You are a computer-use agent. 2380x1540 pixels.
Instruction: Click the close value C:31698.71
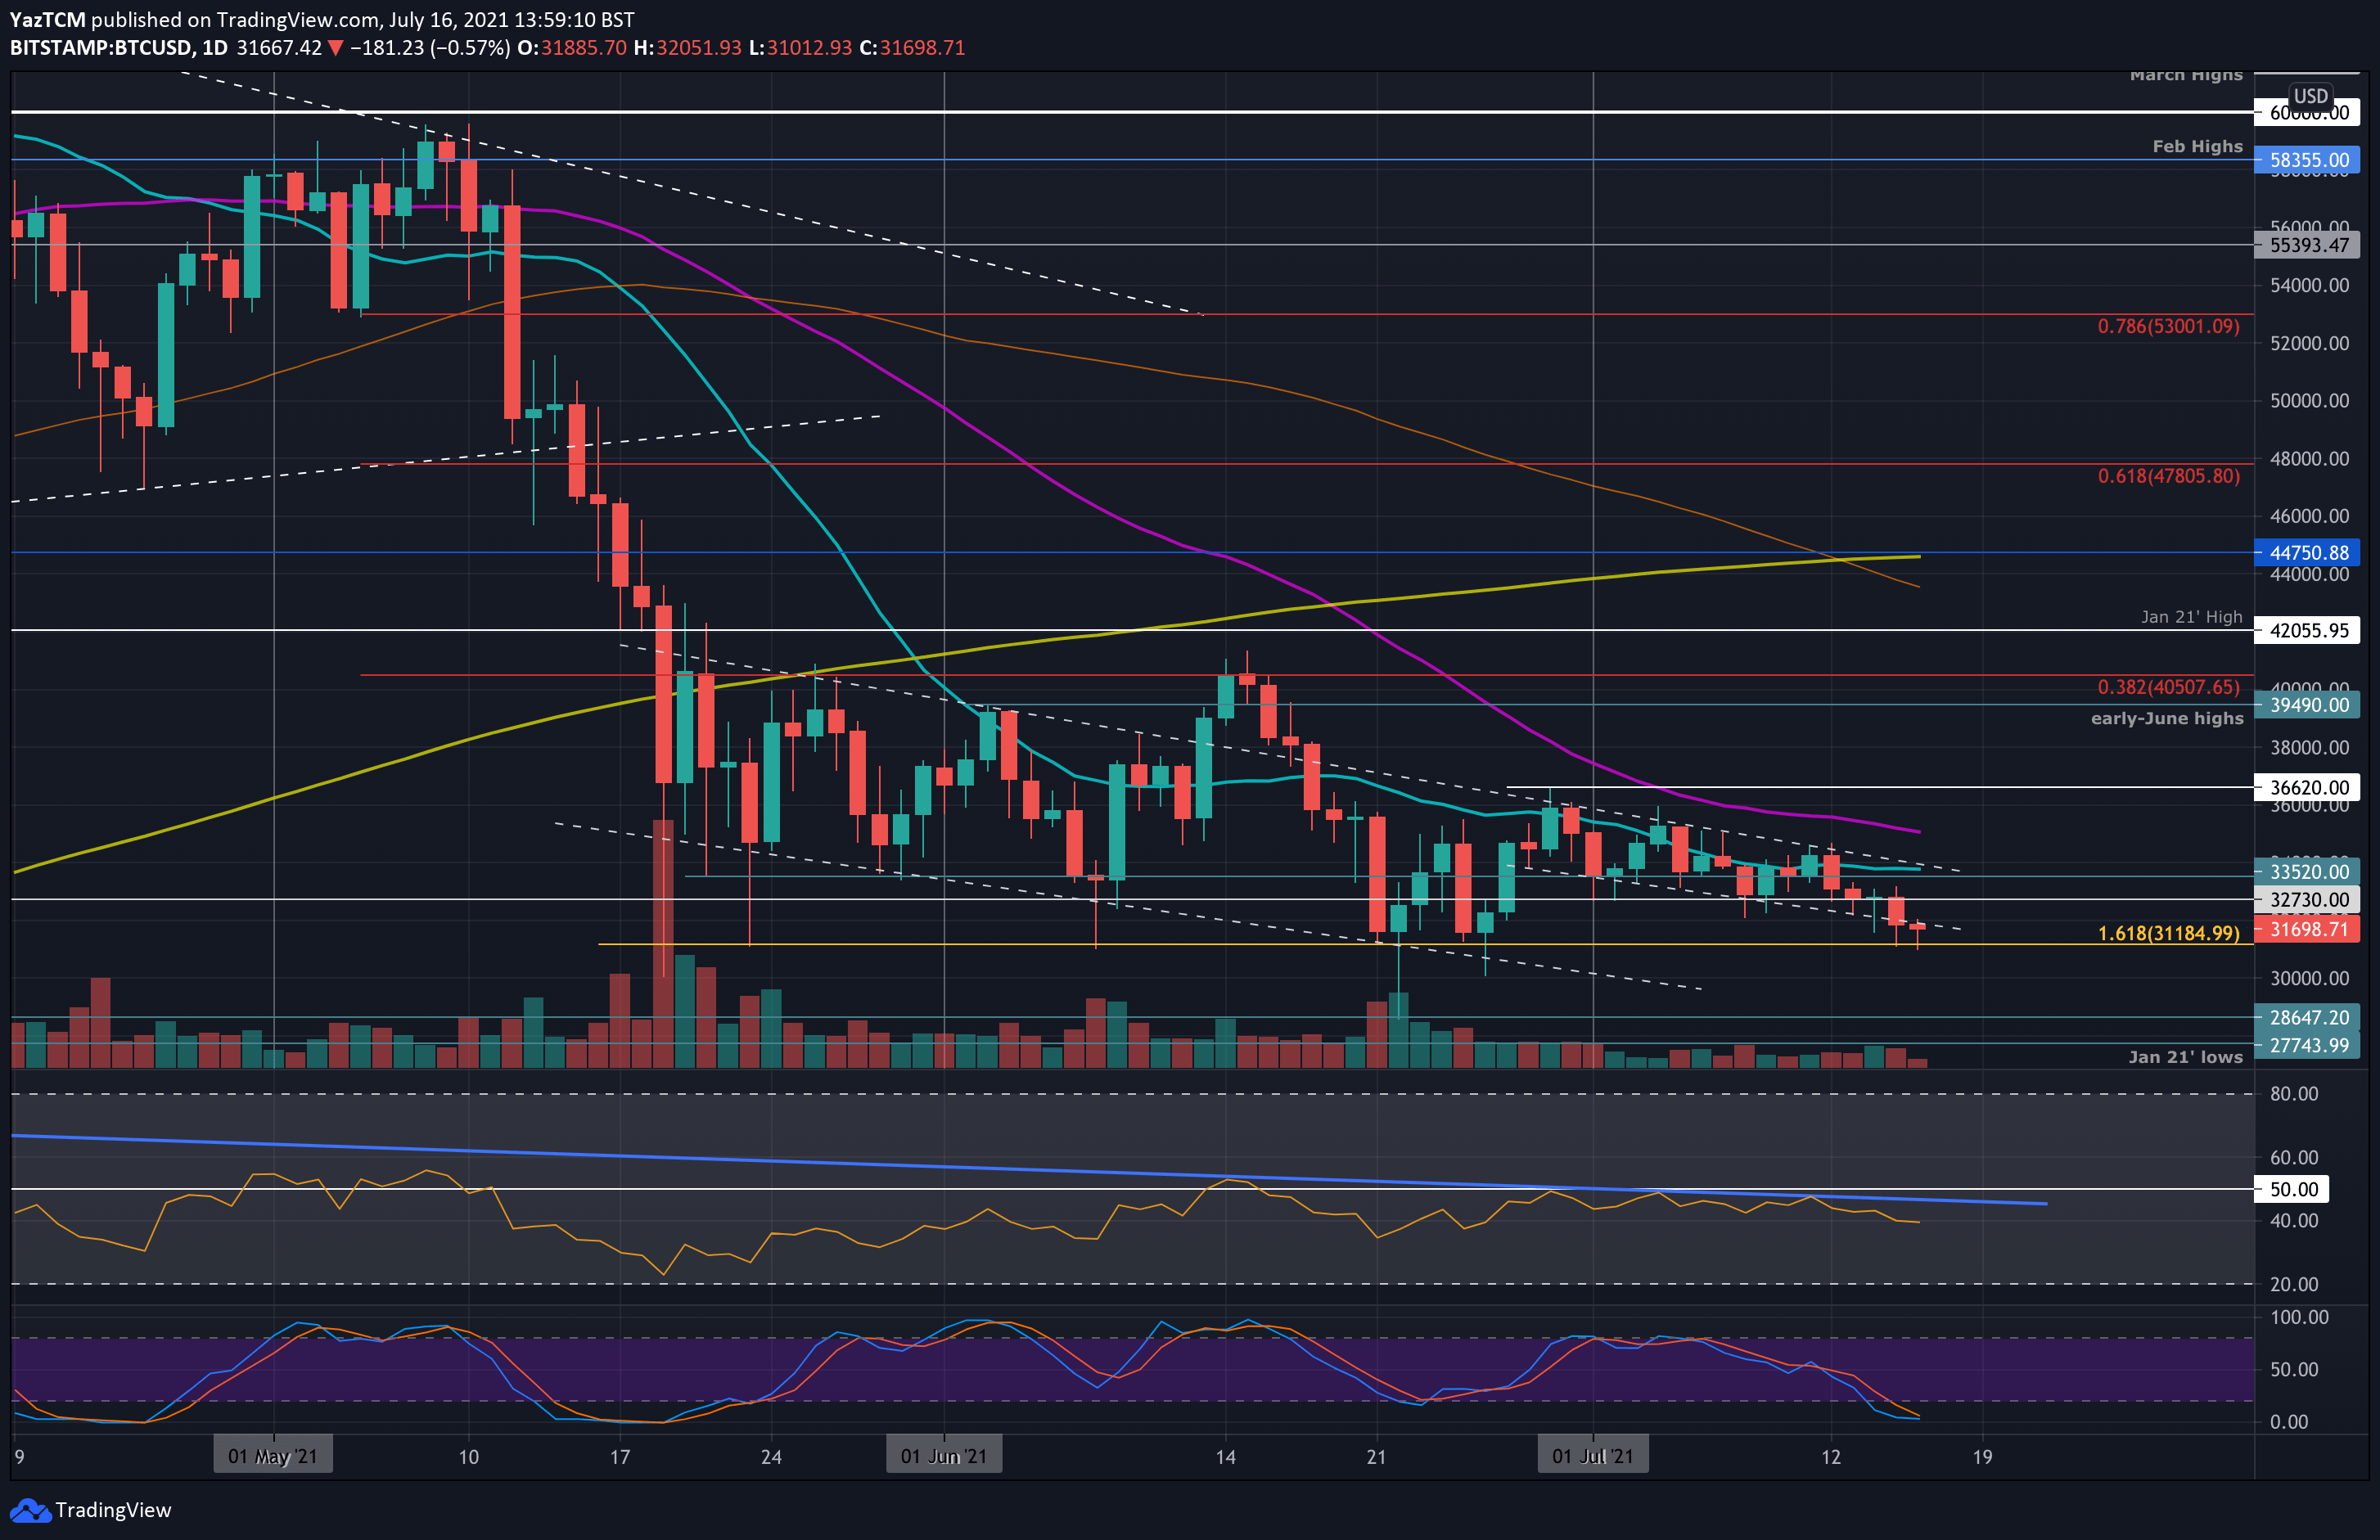912,48
